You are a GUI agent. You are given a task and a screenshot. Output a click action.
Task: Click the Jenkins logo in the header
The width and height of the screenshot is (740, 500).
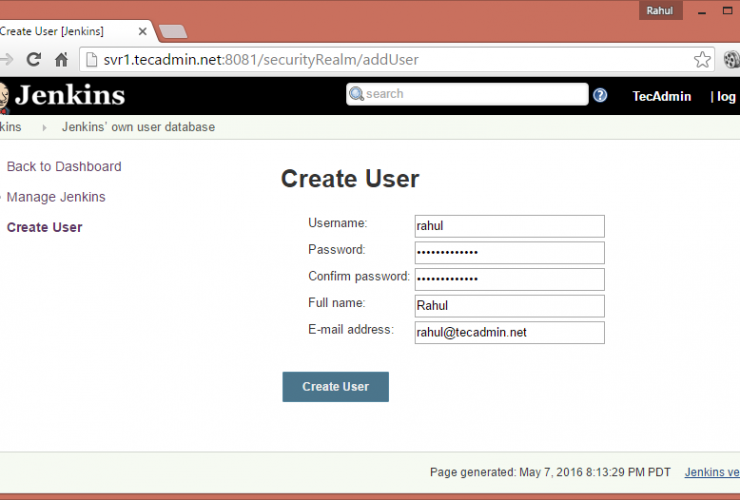[64, 96]
